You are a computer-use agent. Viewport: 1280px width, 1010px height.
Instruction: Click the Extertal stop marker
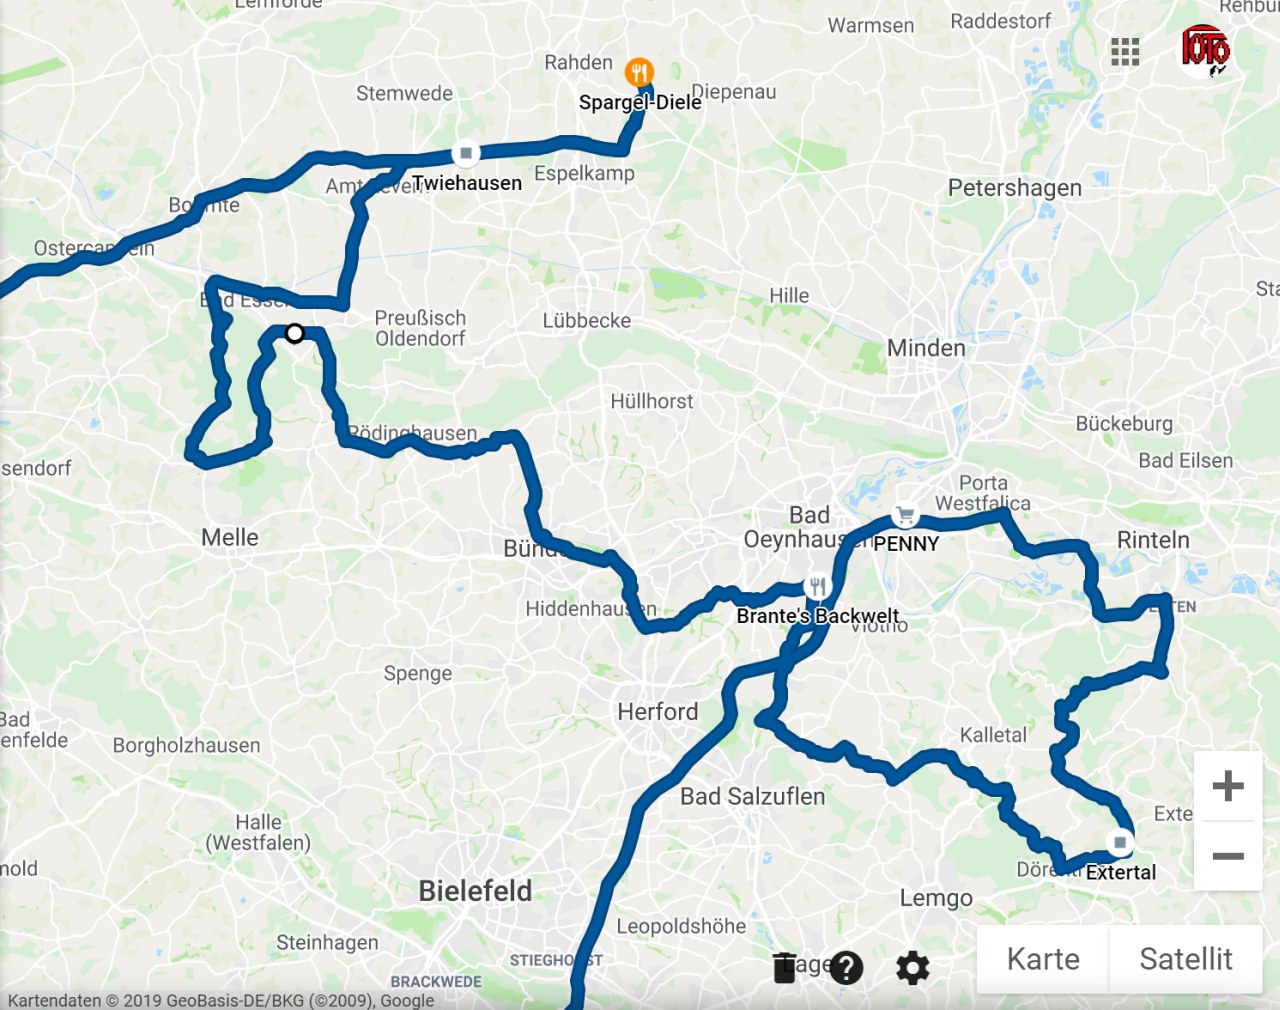[x=1120, y=843]
